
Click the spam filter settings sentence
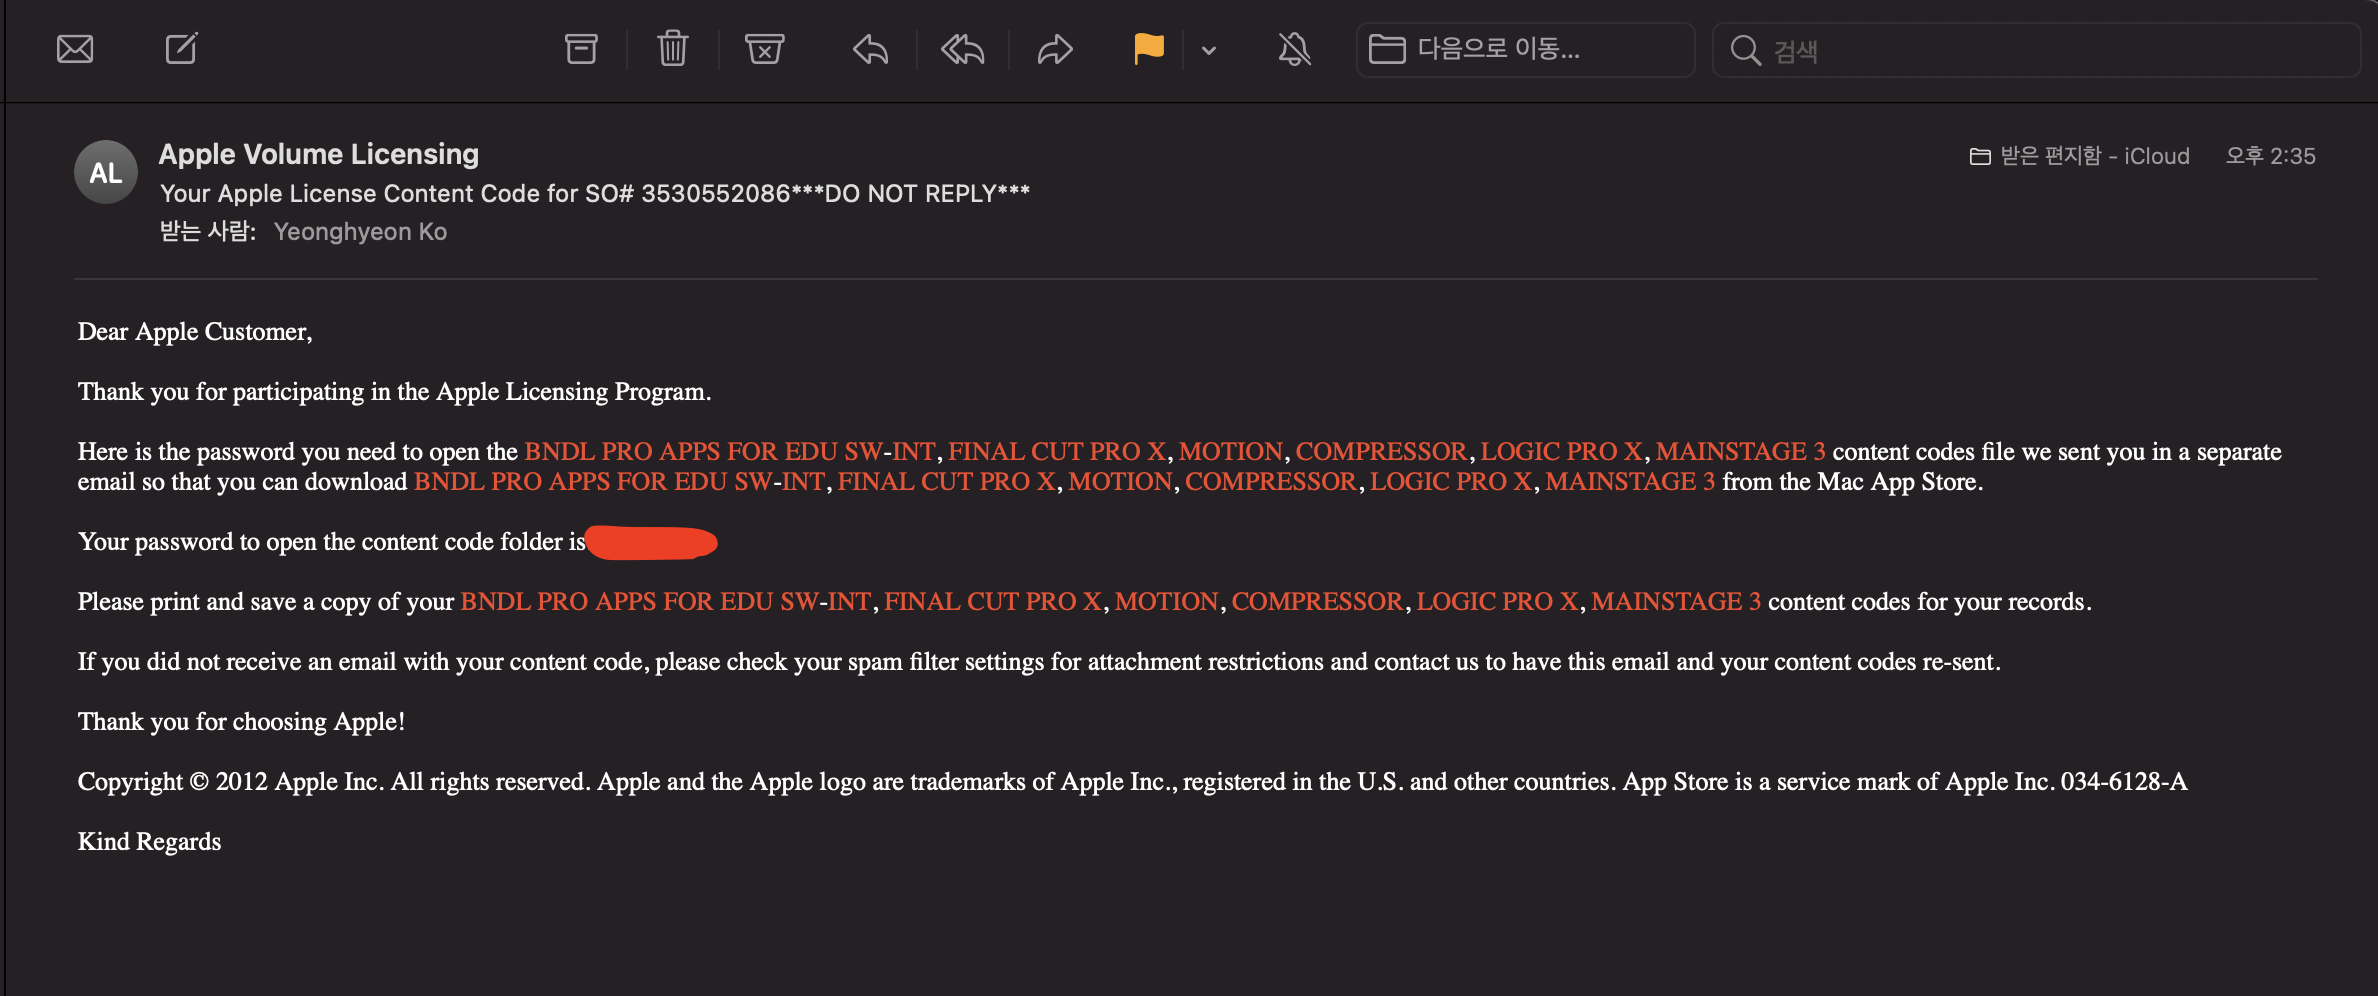coord(1039,662)
